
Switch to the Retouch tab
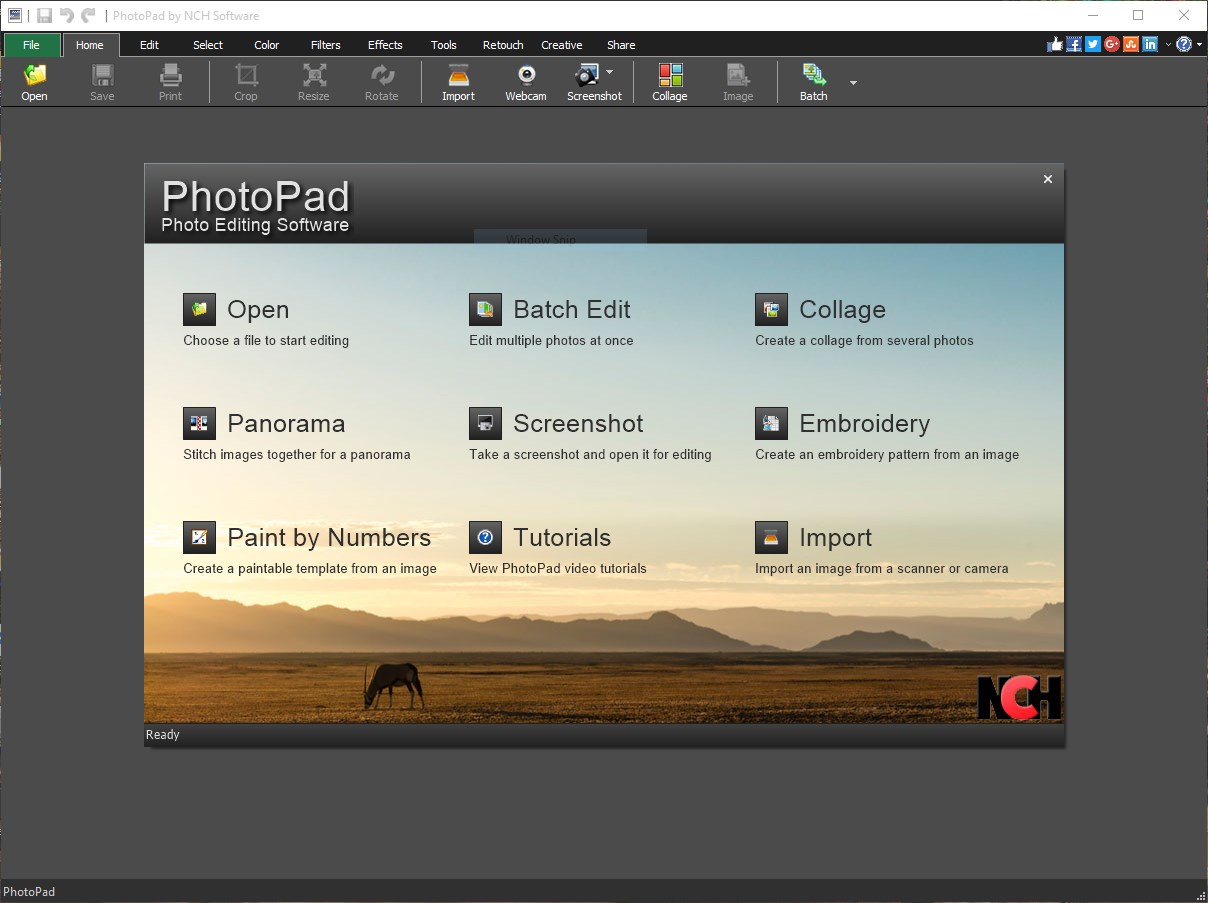click(x=502, y=45)
